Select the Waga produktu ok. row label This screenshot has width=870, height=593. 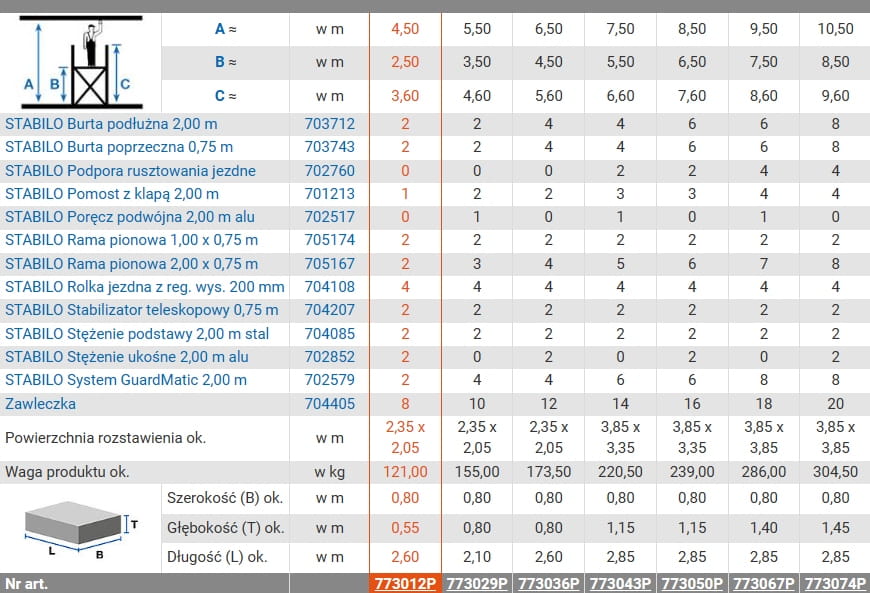(67, 472)
